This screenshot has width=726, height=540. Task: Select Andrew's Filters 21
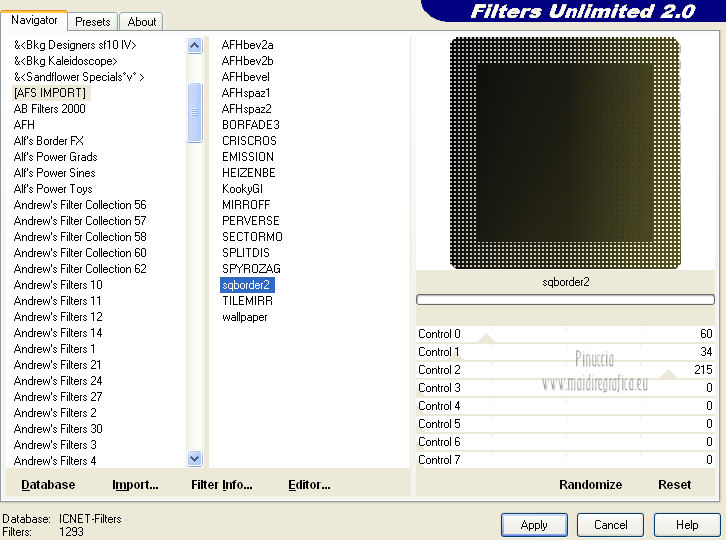(x=57, y=365)
